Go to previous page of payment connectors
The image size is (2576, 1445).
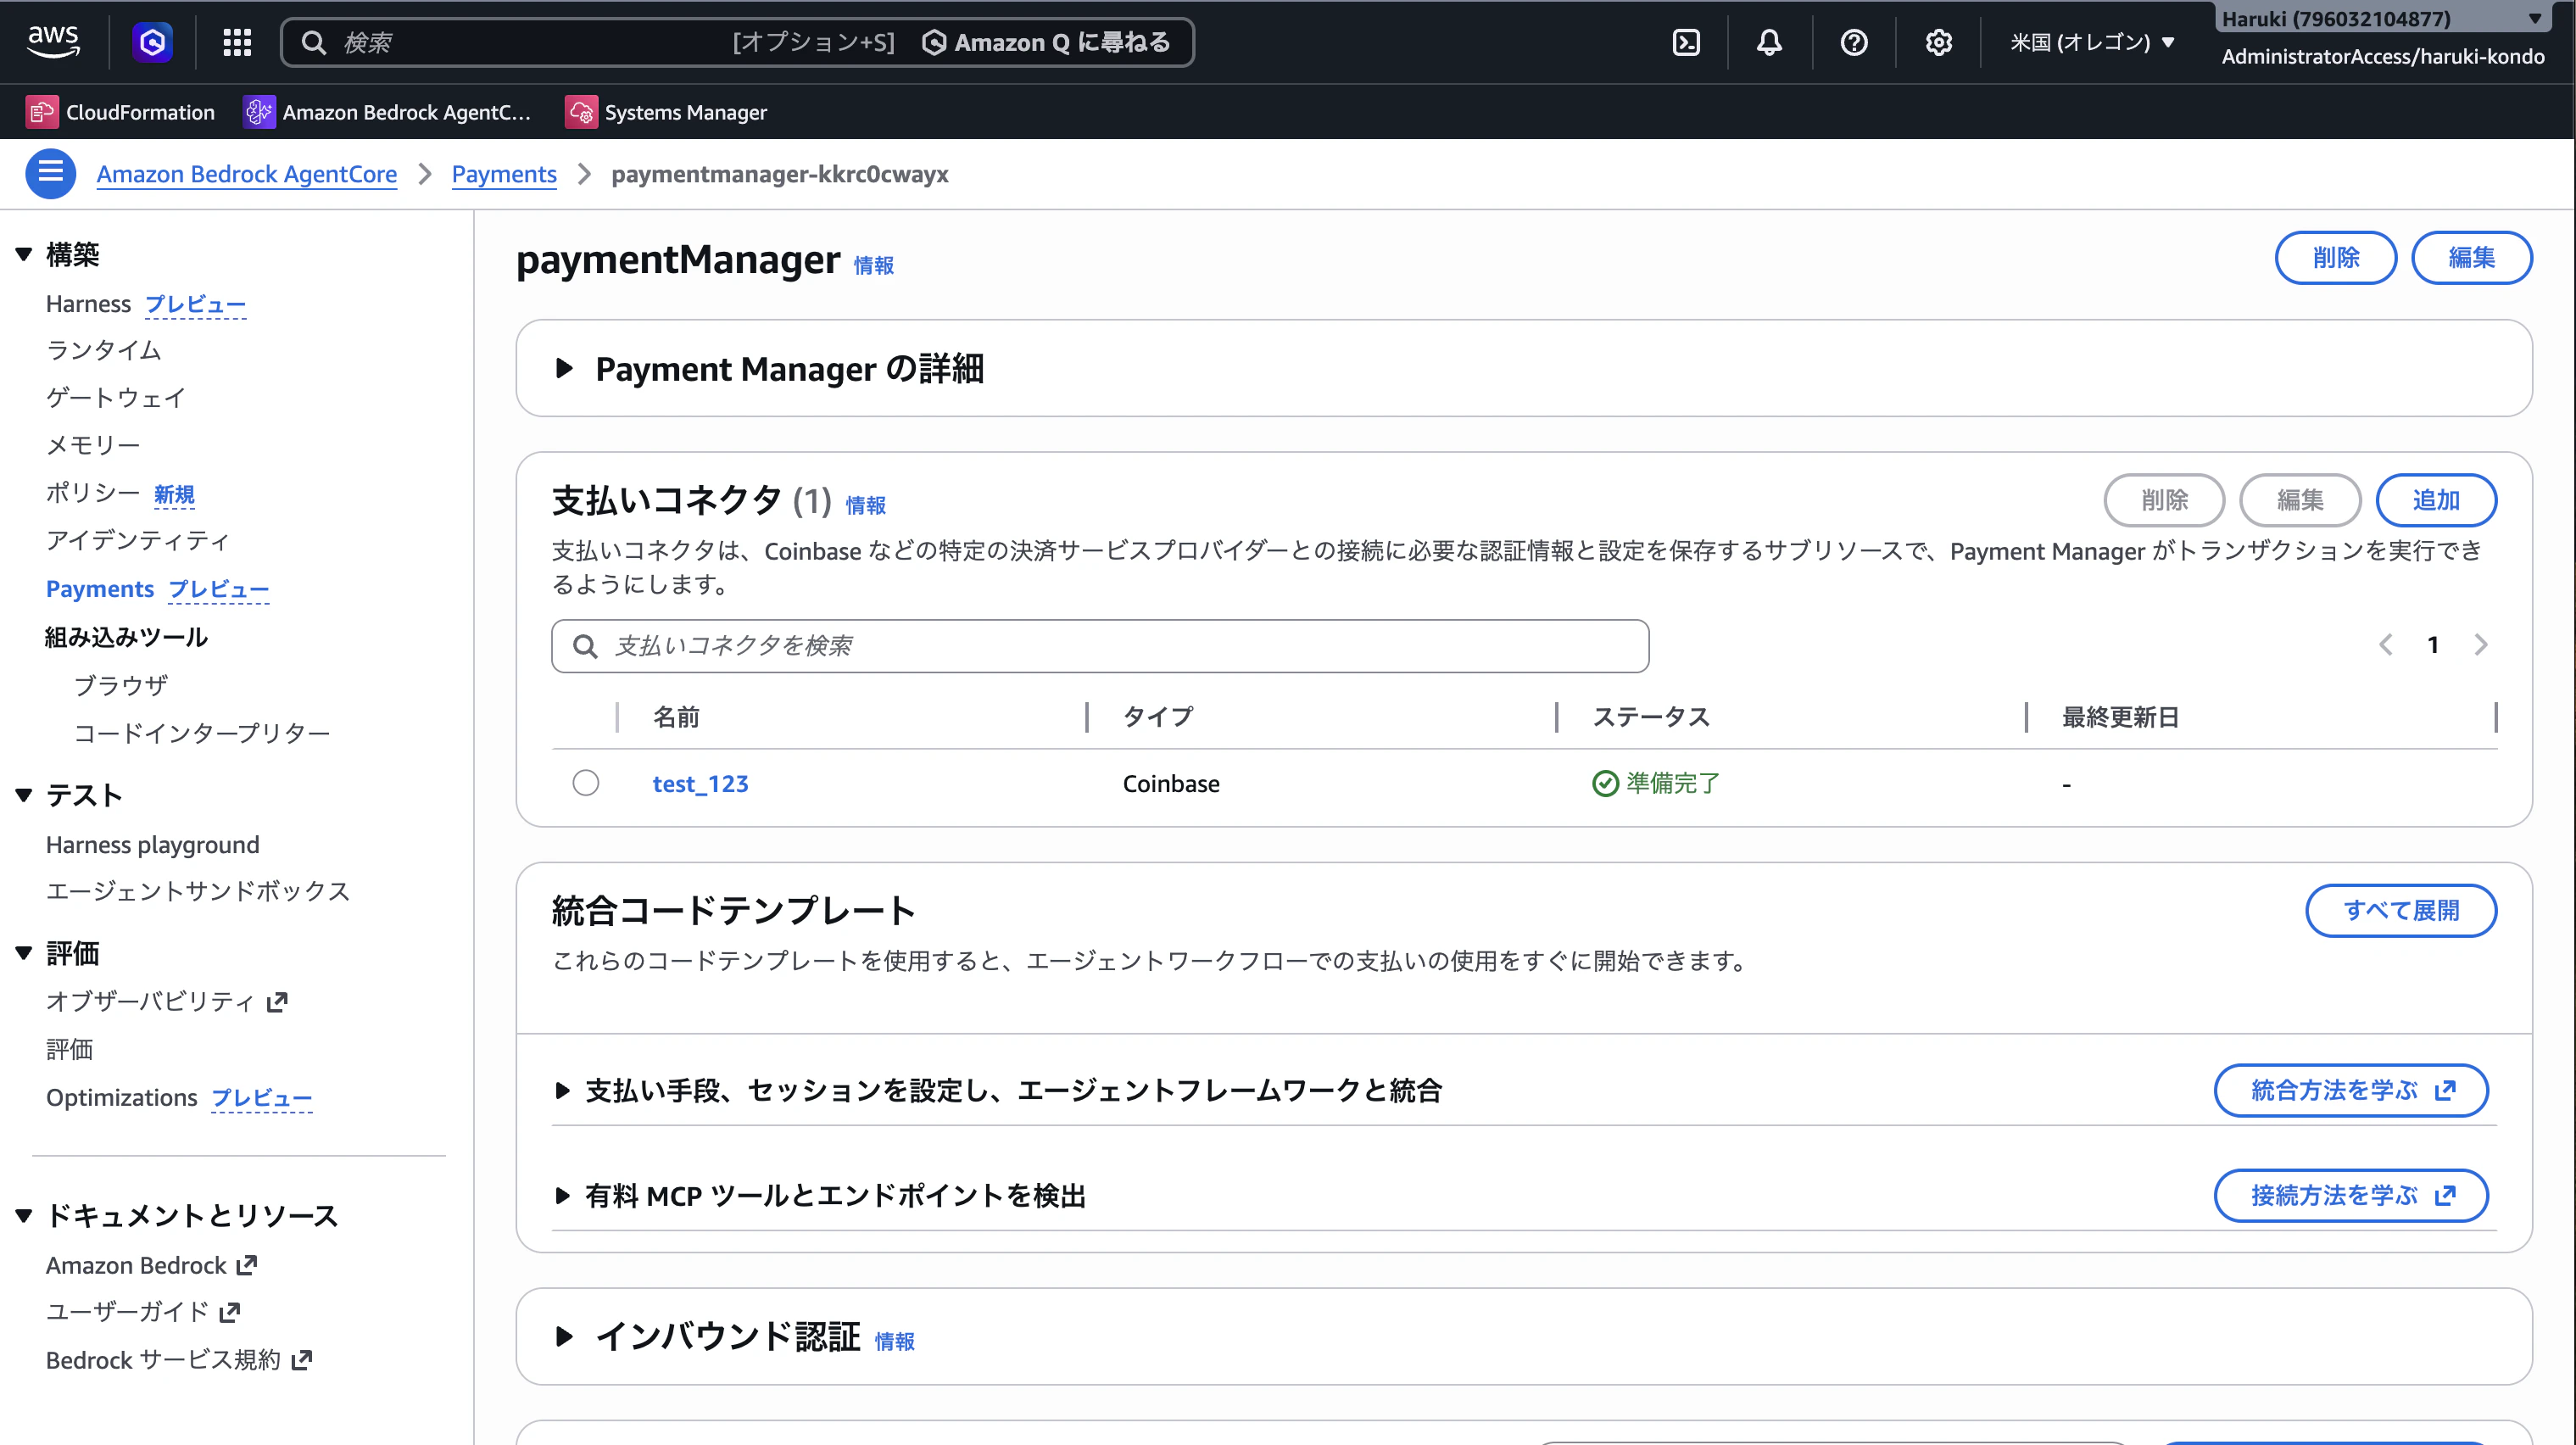[x=2386, y=645]
